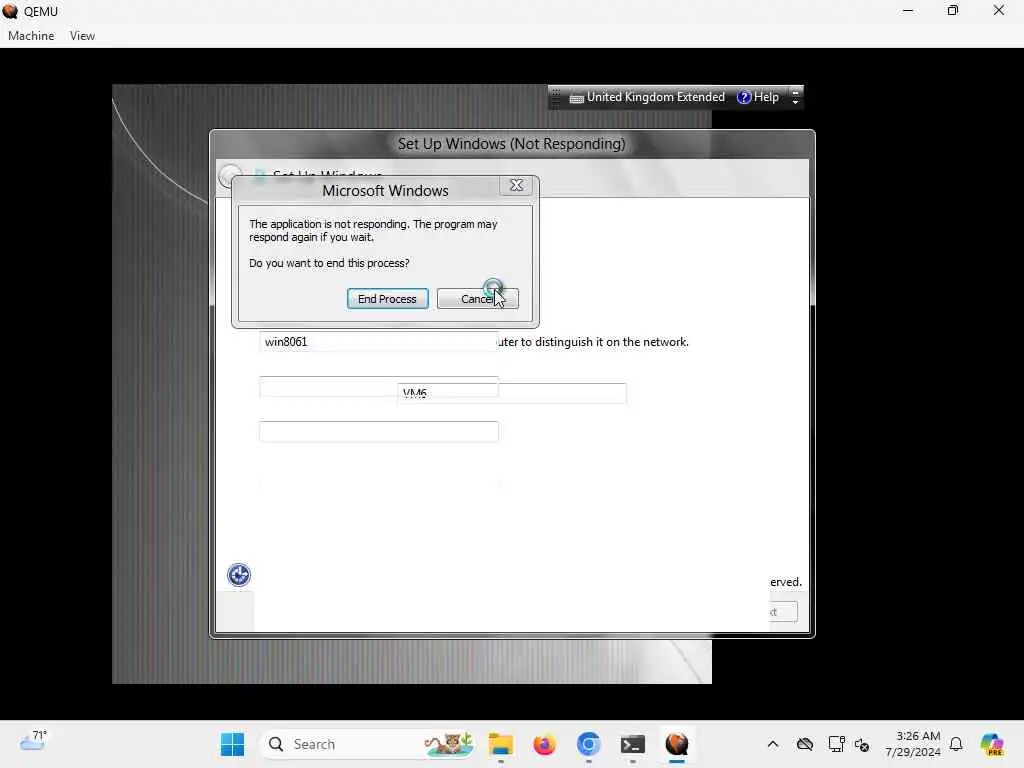Viewport: 1024px width, 768px height.
Task: Open the Machine menu in QEMU
Action: point(31,36)
